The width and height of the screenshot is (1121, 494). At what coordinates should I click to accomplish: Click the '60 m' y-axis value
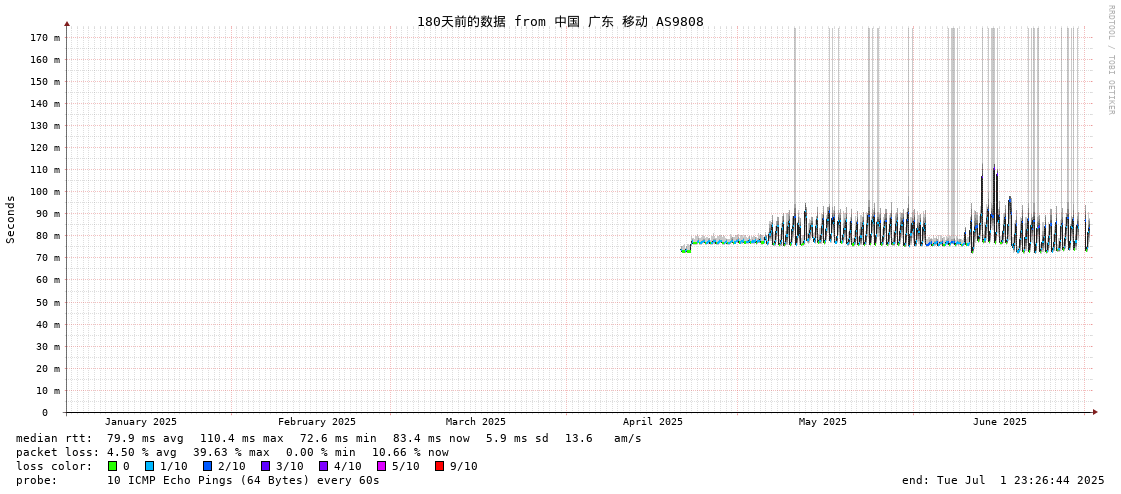[49, 280]
